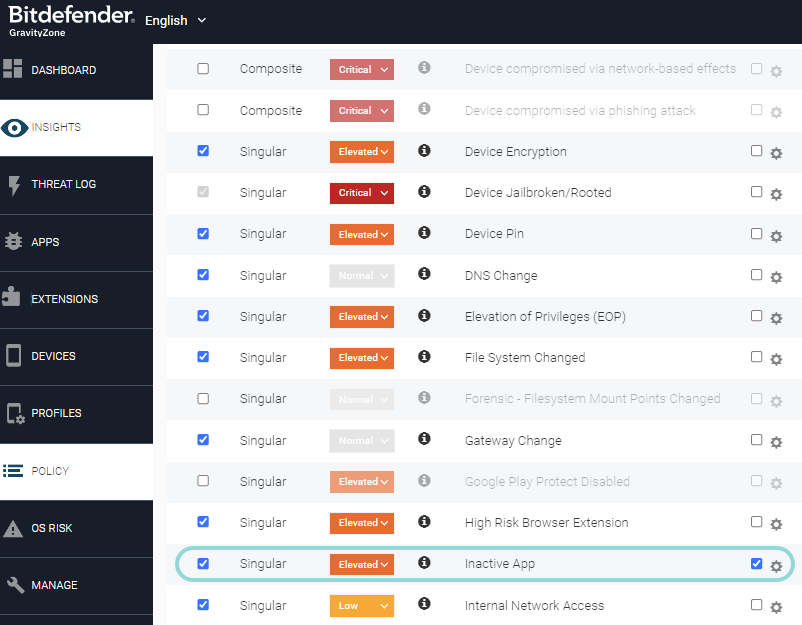This screenshot has width=802, height=625.
Task: Open the Dashboard menu item
Action: click(64, 70)
